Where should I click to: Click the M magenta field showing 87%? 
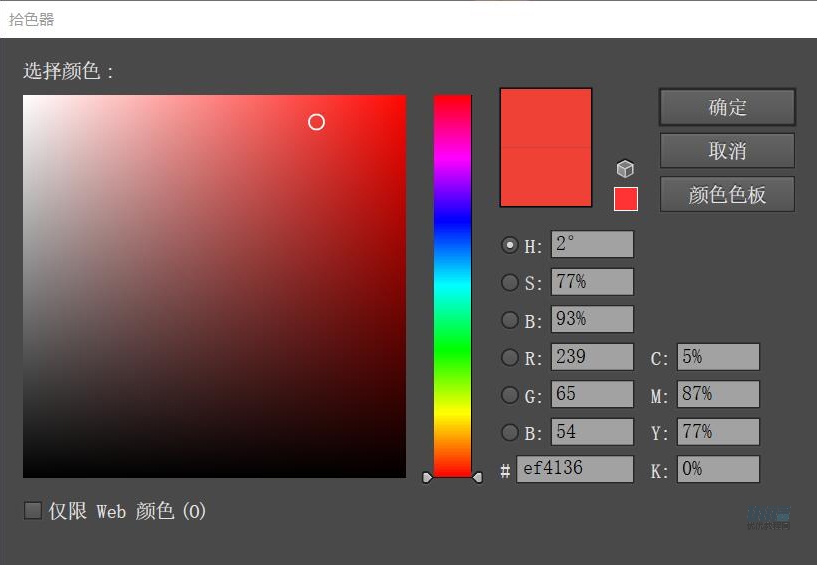coord(719,394)
